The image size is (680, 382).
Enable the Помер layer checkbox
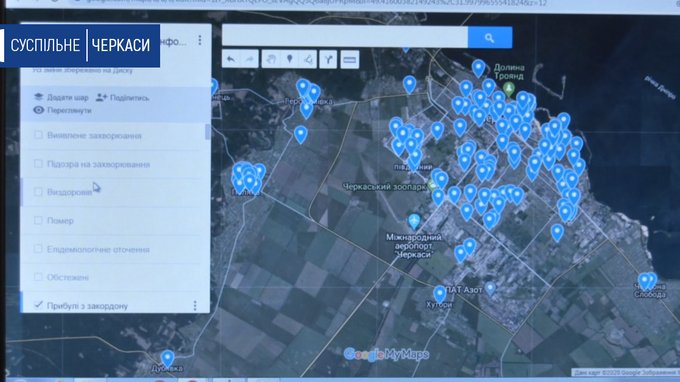click(38, 220)
